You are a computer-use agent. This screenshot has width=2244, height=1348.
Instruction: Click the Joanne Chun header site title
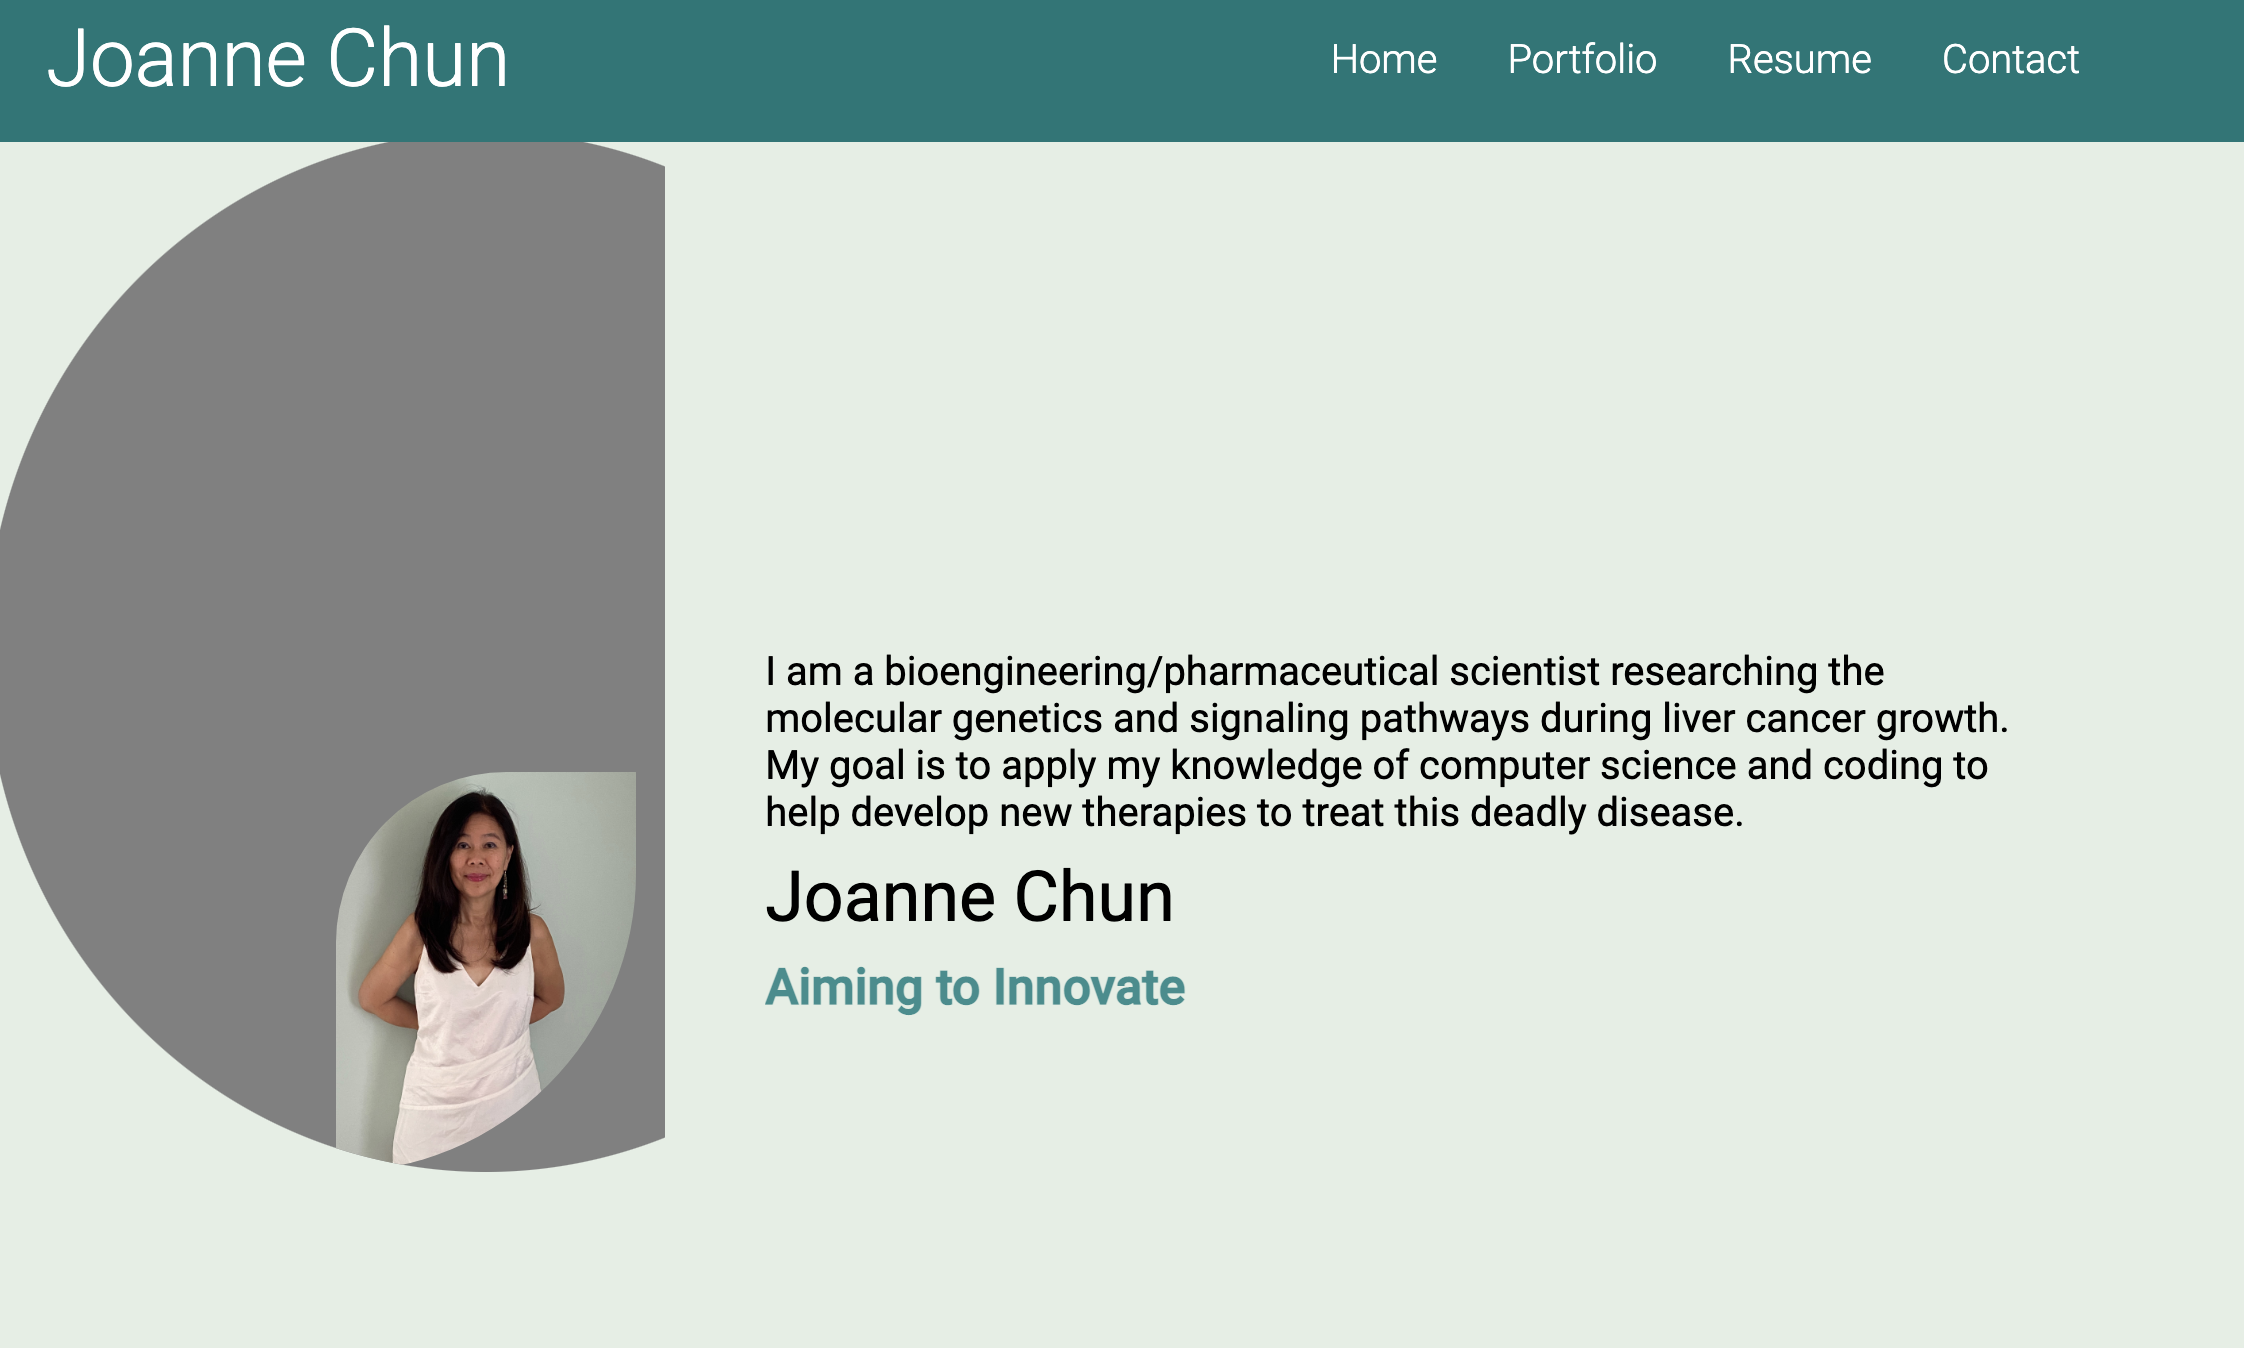(x=277, y=60)
